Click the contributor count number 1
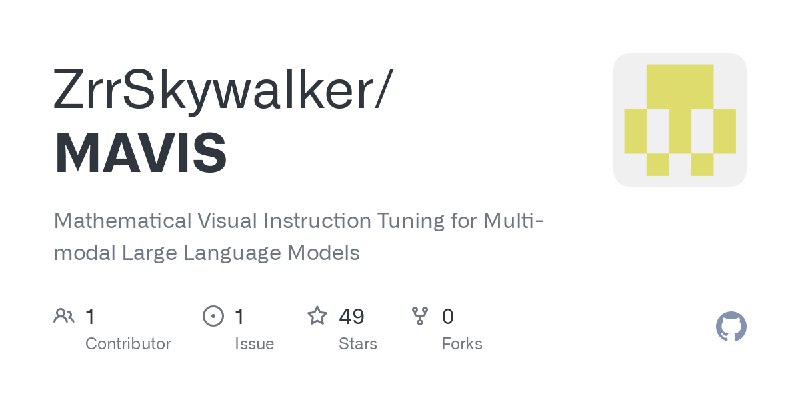 pyautogui.click(x=90, y=317)
